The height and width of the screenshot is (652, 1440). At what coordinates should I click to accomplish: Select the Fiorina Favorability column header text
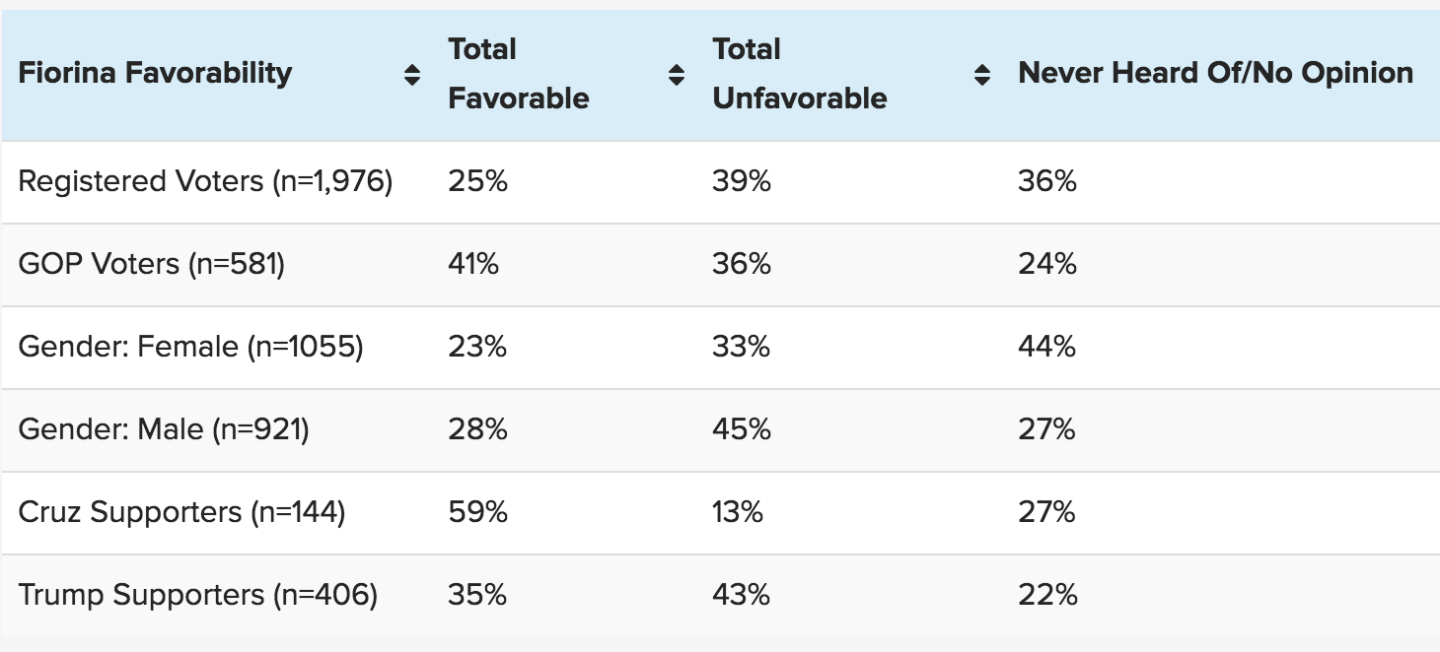(155, 73)
